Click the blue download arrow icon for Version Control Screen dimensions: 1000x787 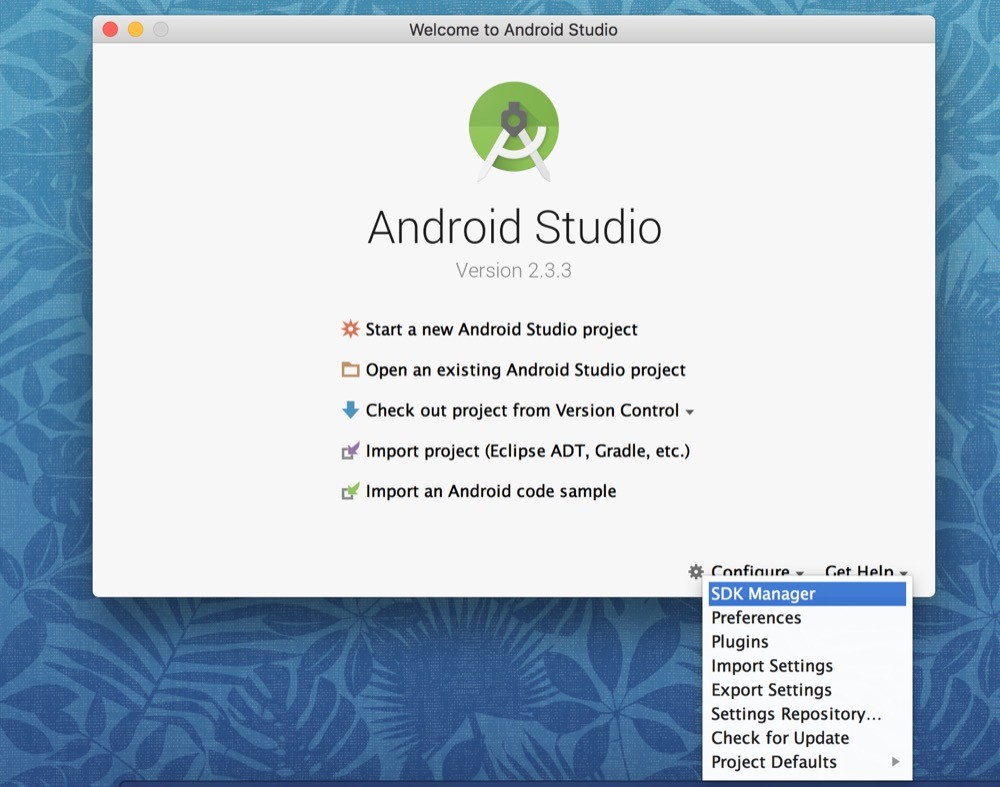(352, 409)
